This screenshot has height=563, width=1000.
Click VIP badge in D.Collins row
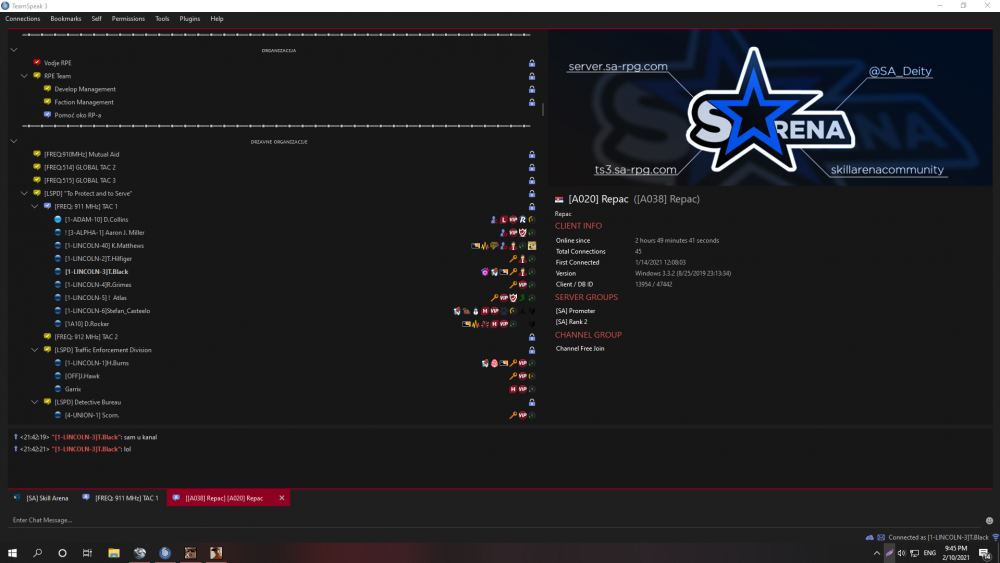coord(513,219)
